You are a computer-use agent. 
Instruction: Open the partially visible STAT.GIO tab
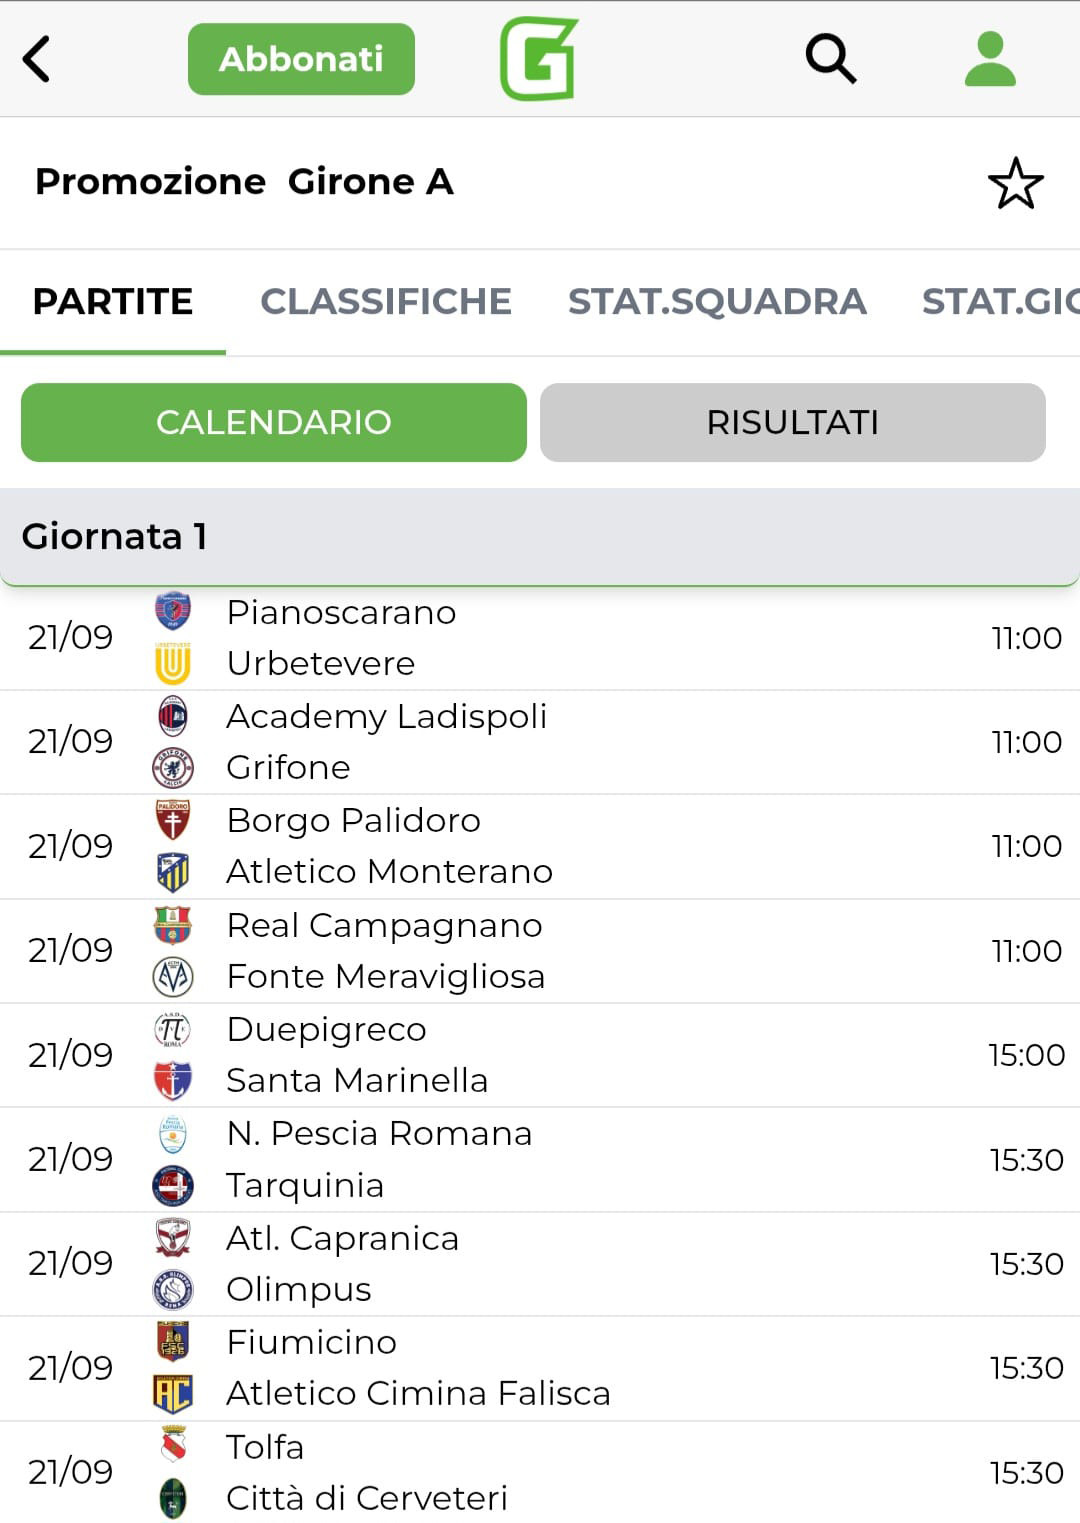click(1000, 301)
